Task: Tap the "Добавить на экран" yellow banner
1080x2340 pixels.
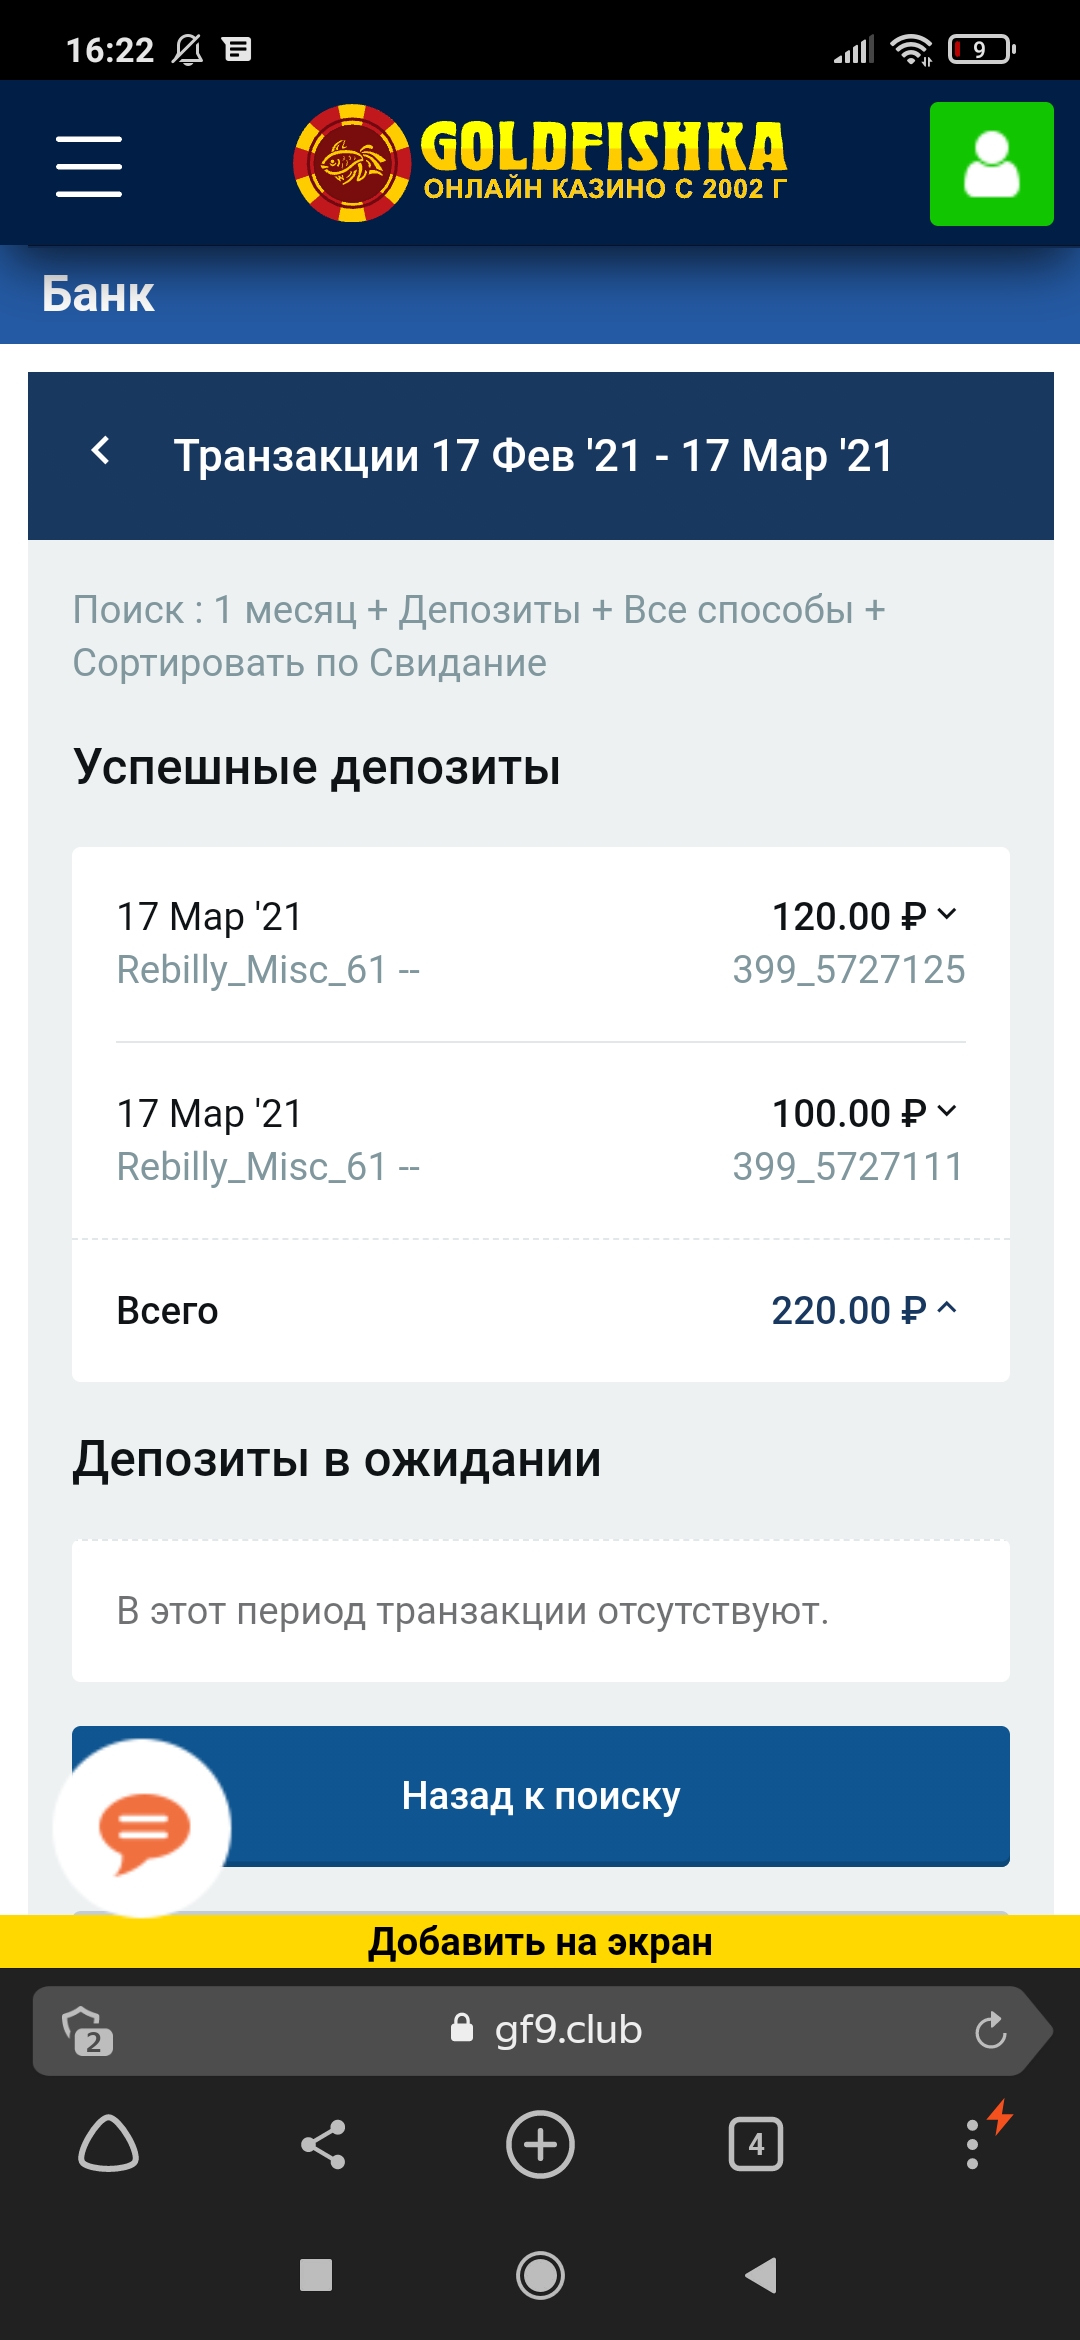Action: (540, 1942)
